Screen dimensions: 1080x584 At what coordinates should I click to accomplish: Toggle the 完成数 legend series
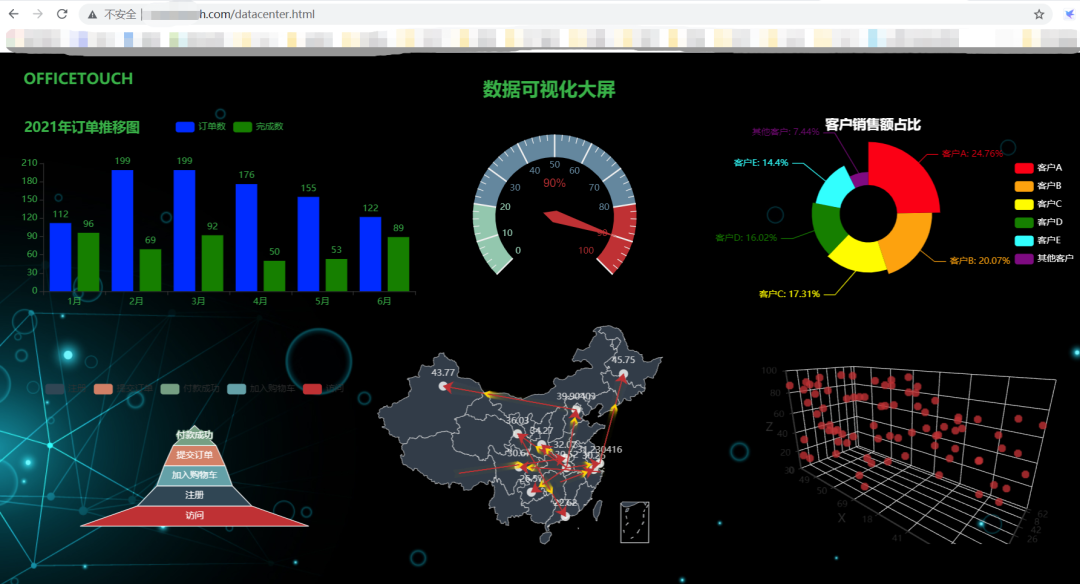tap(258, 127)
